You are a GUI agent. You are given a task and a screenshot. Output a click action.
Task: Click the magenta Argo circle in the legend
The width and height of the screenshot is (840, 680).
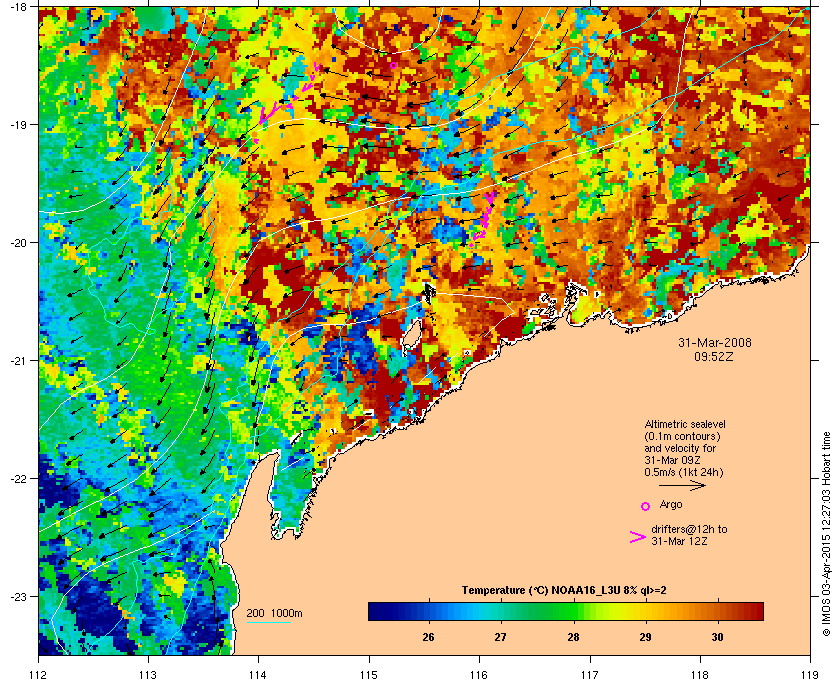pos(646,506)
